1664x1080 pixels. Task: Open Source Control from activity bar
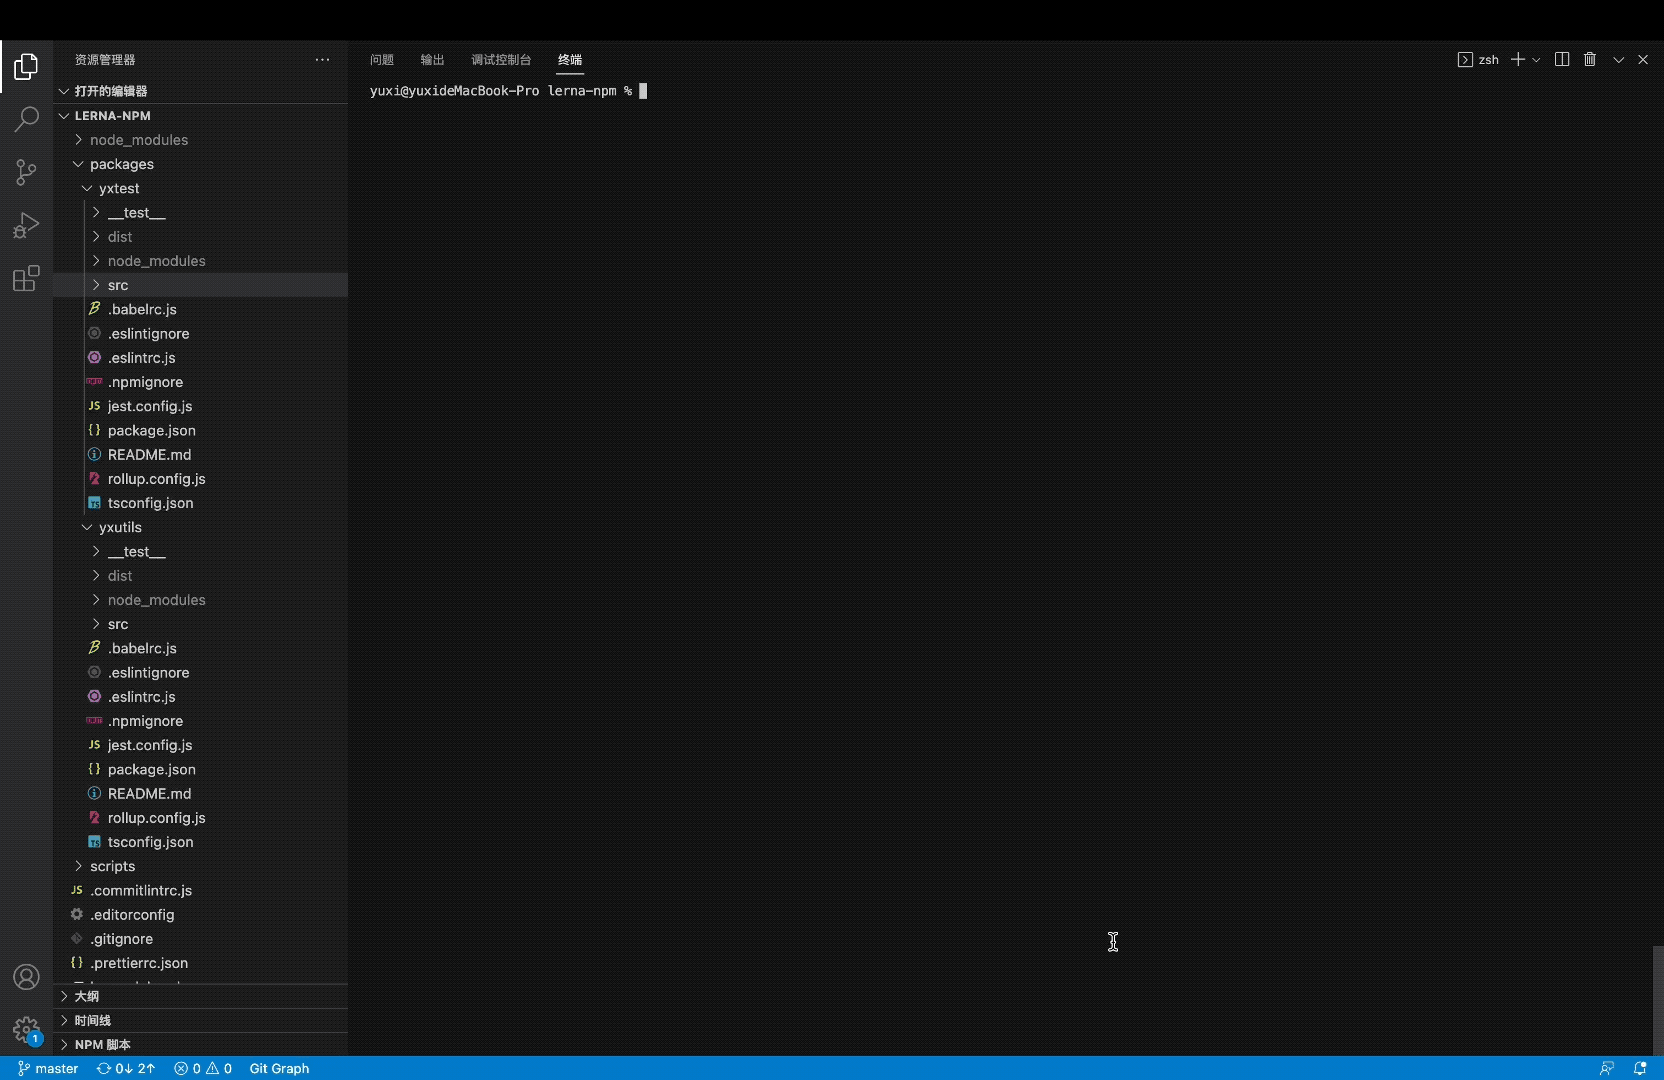pyautogui.click(x=25, y=172)
